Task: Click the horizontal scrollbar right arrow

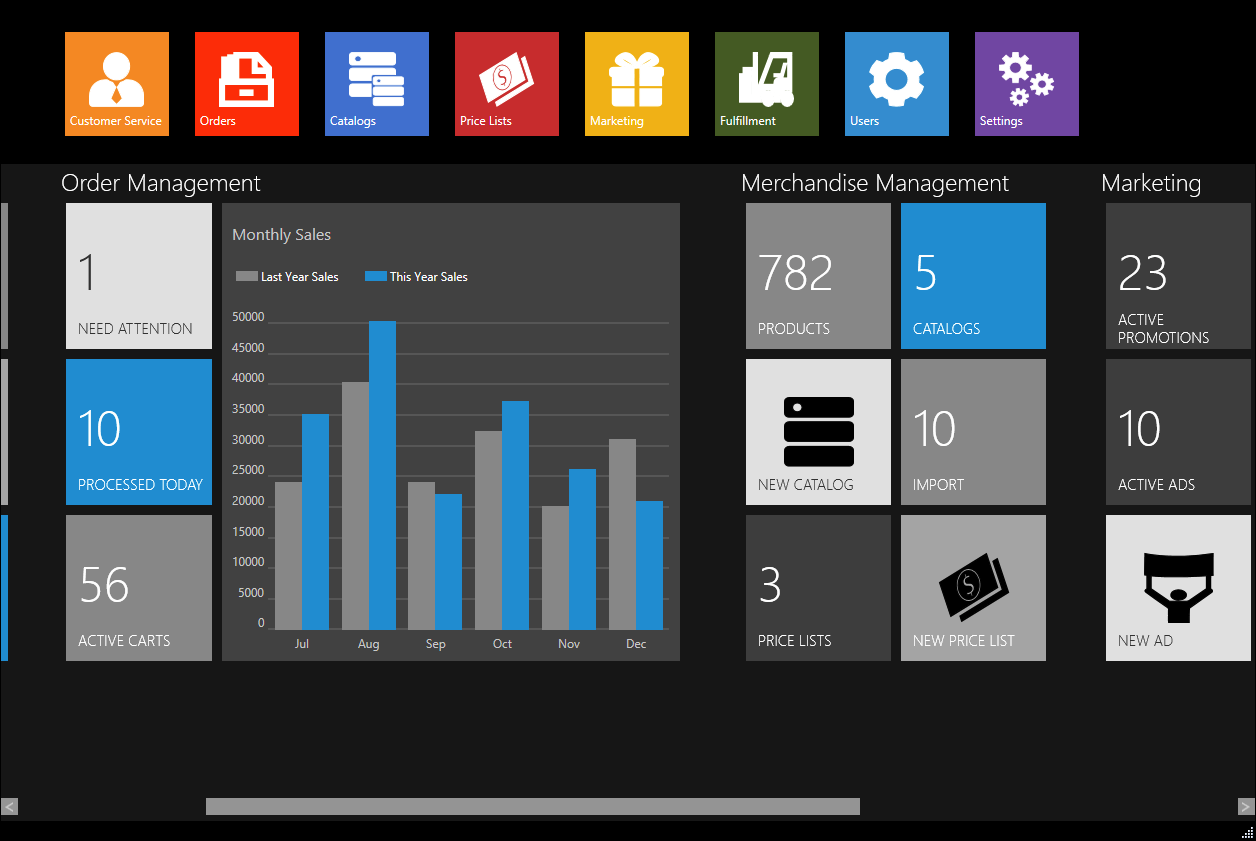Action: click(x=1246, y=806)
